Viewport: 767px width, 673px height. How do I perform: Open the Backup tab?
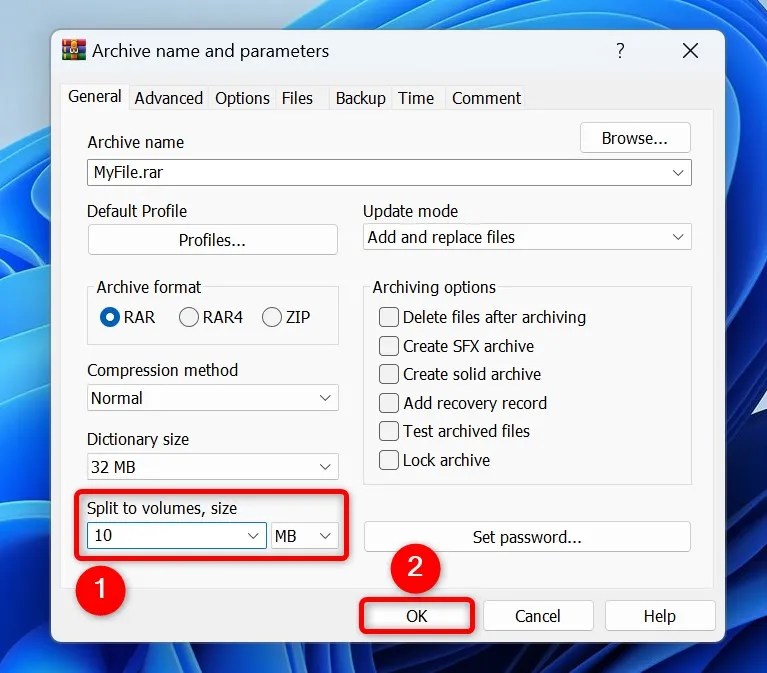tap(361, 98)
